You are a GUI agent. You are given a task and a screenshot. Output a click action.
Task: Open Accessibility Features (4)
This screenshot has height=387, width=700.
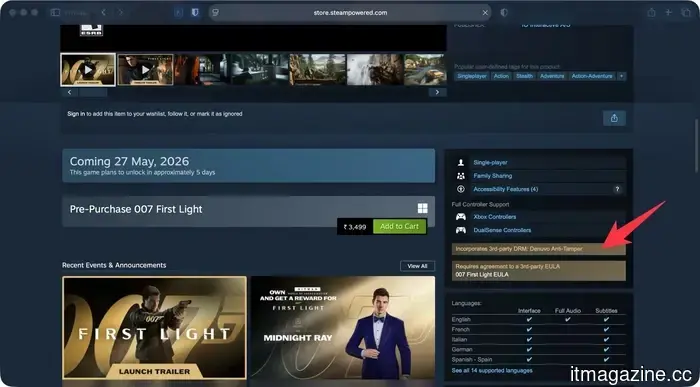click(x=506, y=189)
